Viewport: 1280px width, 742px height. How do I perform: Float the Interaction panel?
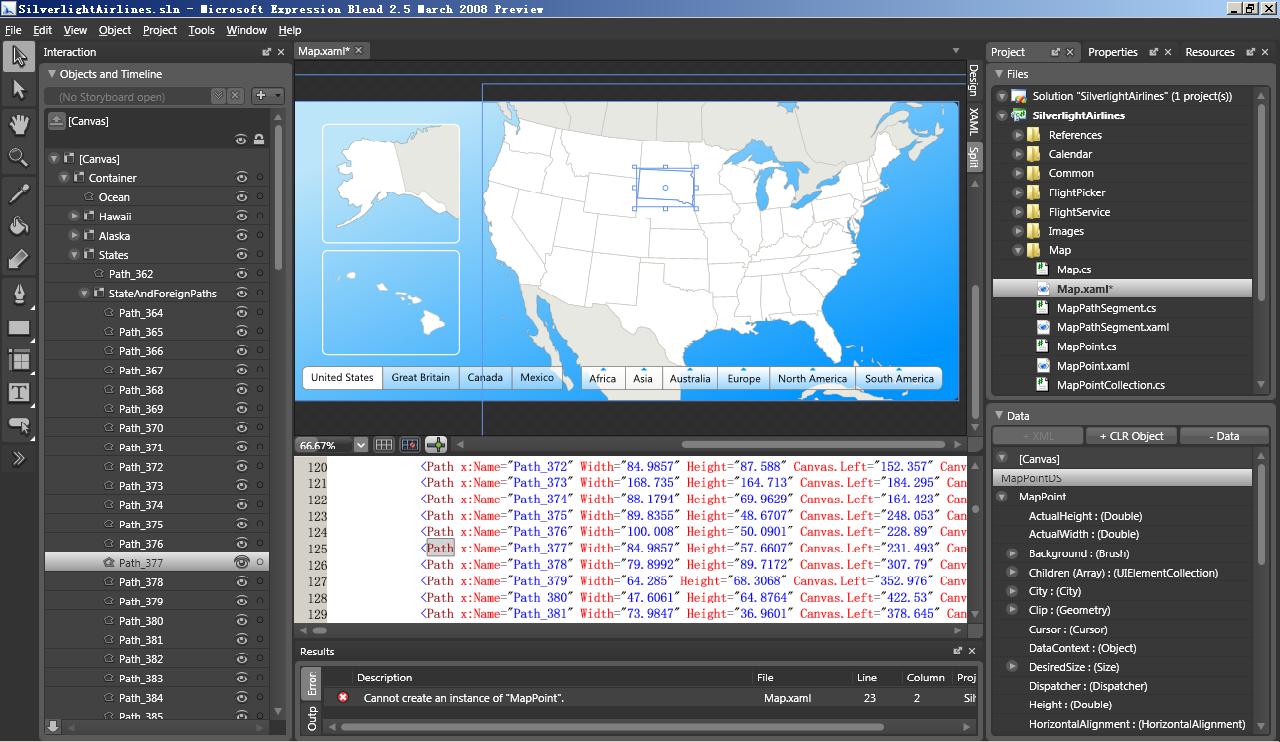[x=267, y=52]
